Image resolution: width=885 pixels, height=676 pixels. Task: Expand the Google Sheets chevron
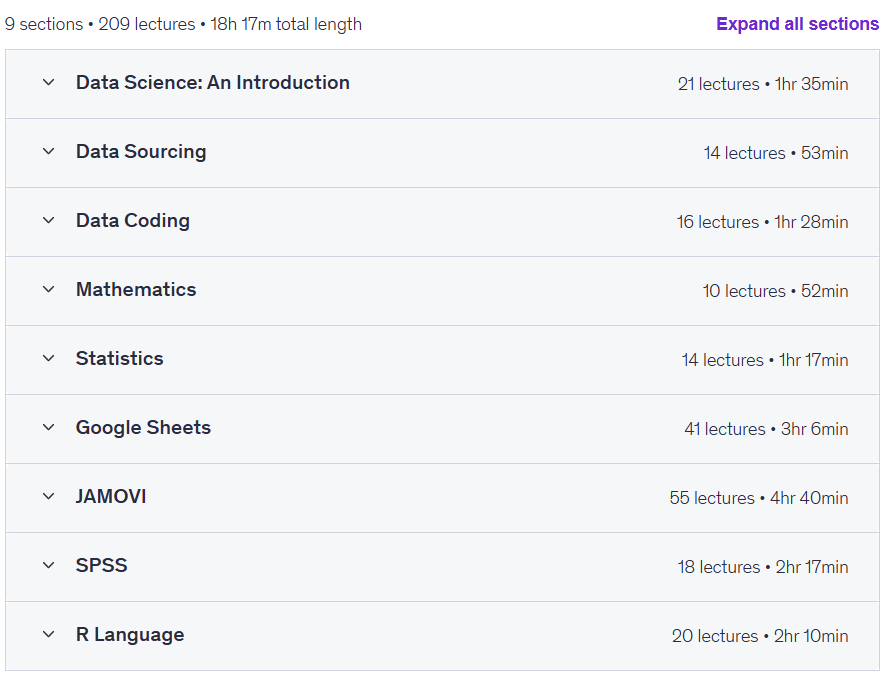pyautogui.click(x=49, y=427)
